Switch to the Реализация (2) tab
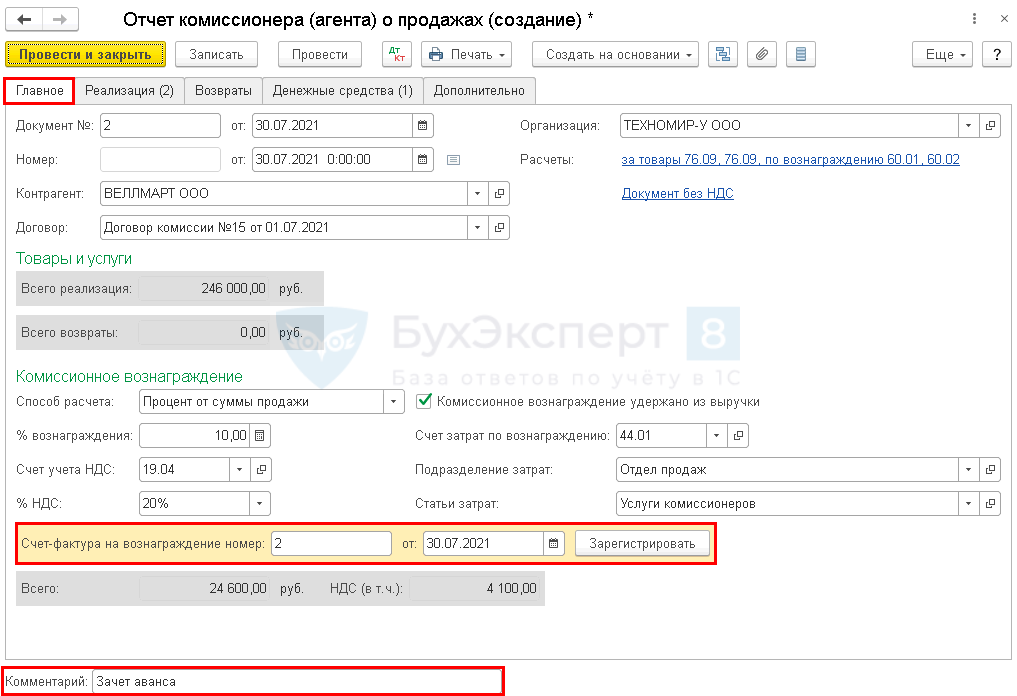 tap(129, 91)
